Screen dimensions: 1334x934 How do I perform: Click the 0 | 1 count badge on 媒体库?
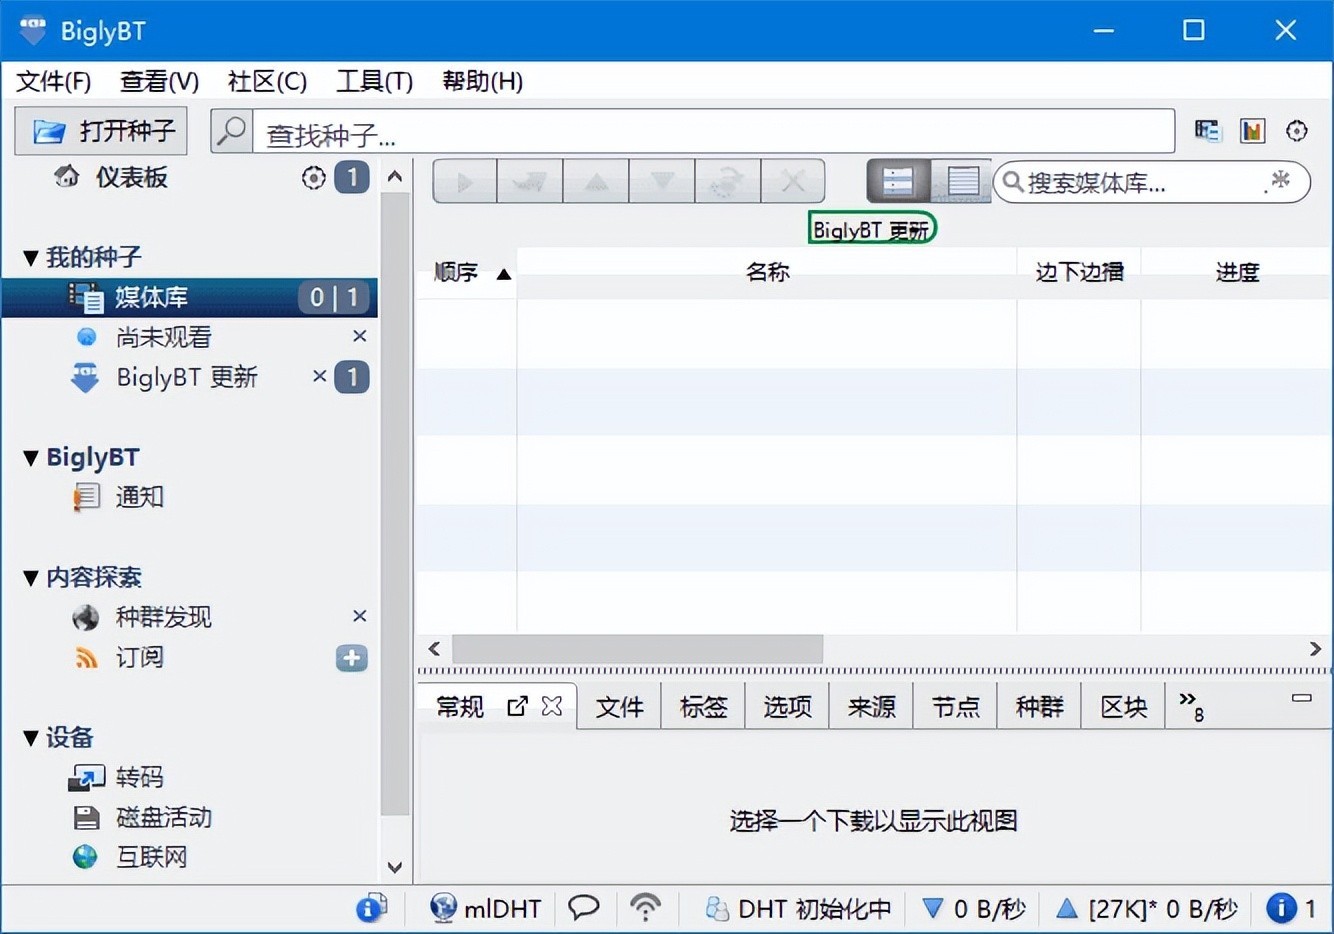334,297
